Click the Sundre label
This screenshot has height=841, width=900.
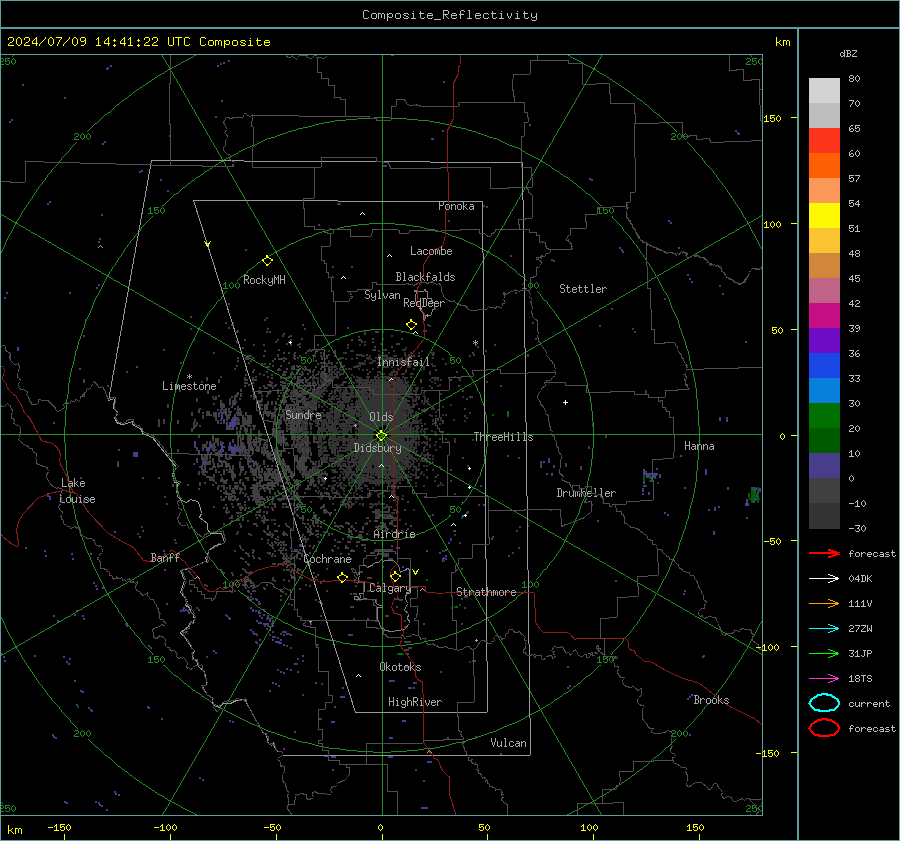tap(303, 414)
